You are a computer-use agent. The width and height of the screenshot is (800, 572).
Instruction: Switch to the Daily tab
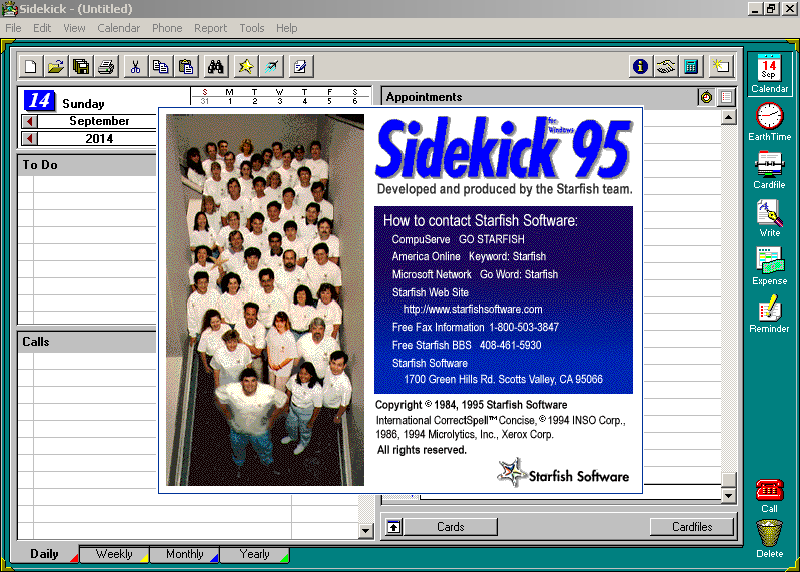[x=44, y=554]
